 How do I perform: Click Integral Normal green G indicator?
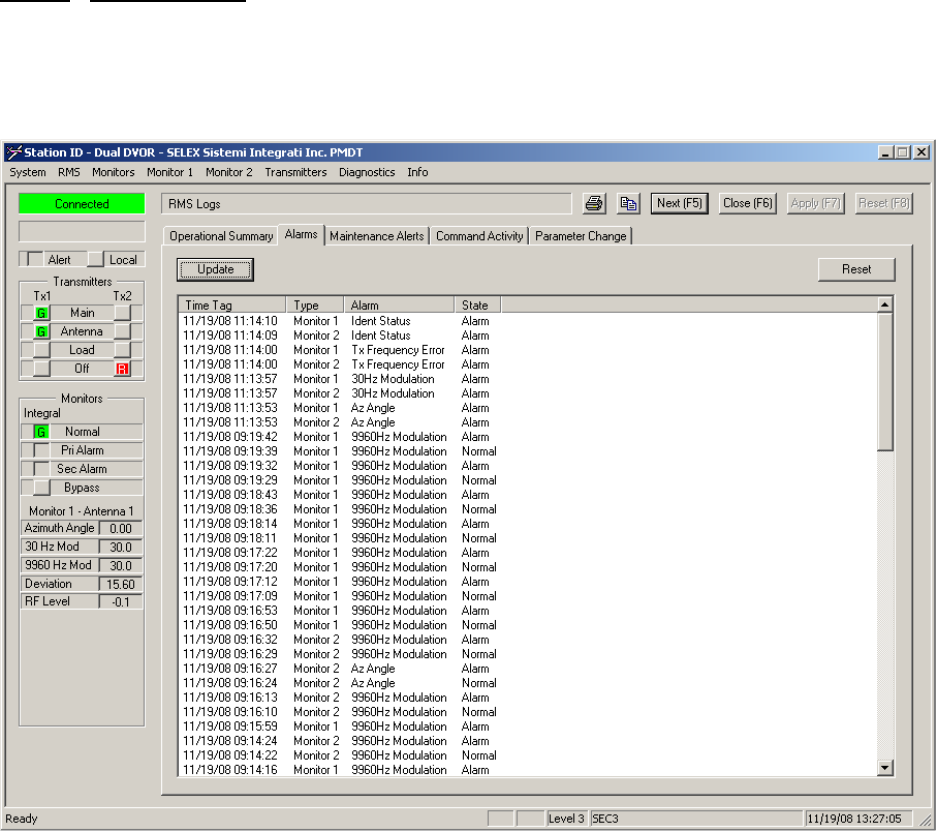(41, 432)
